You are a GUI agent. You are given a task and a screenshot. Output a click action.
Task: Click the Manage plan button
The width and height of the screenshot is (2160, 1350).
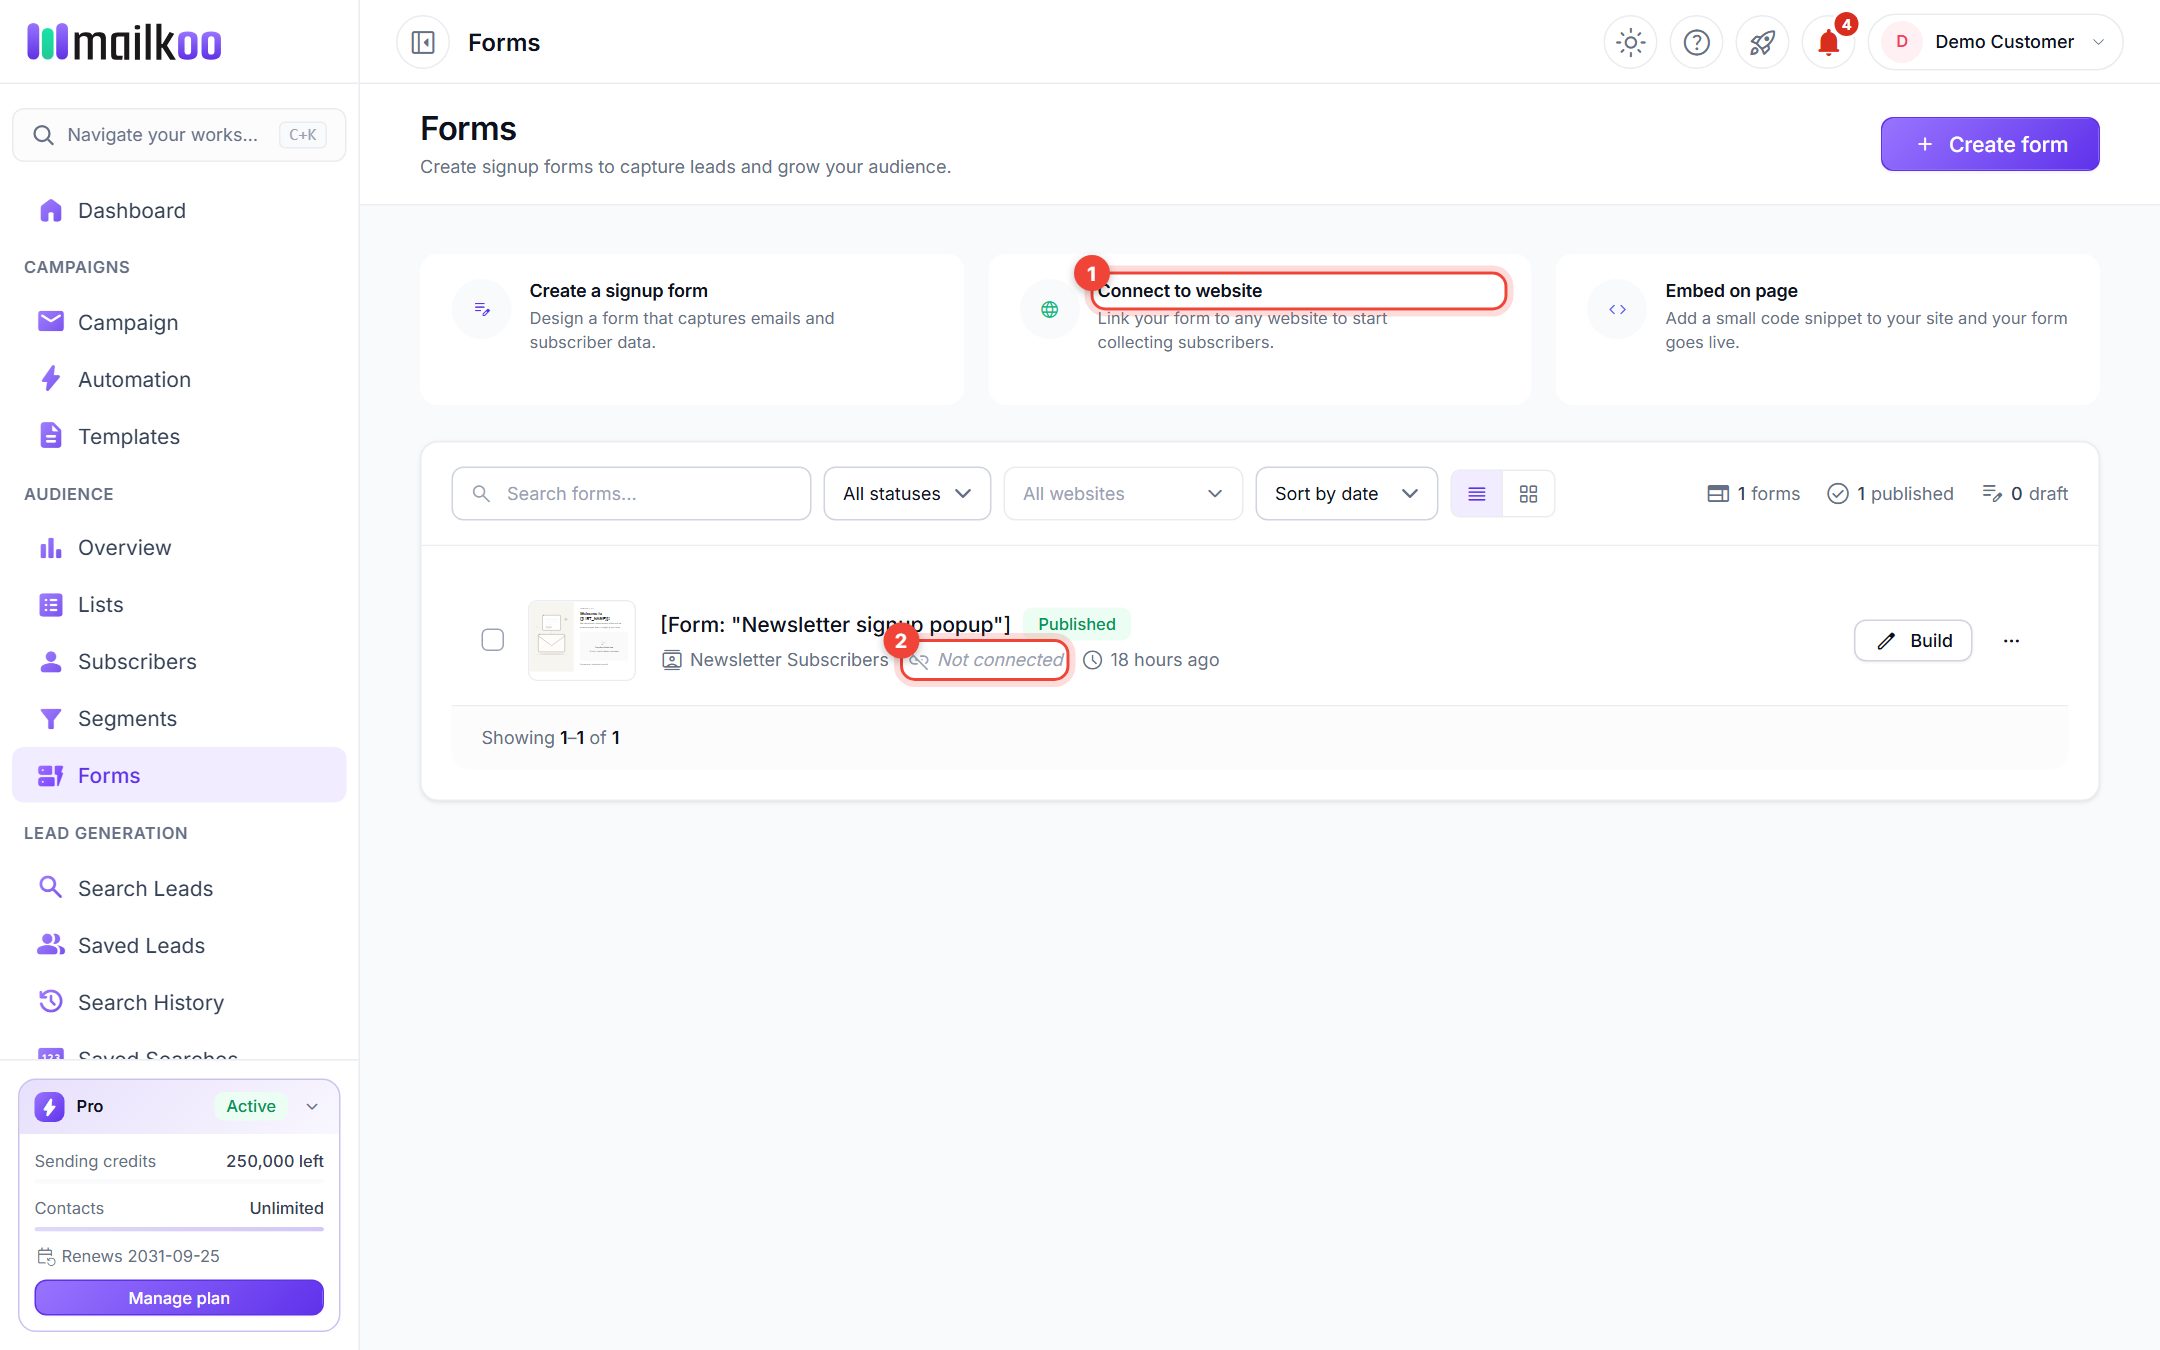click(179, 1297)
